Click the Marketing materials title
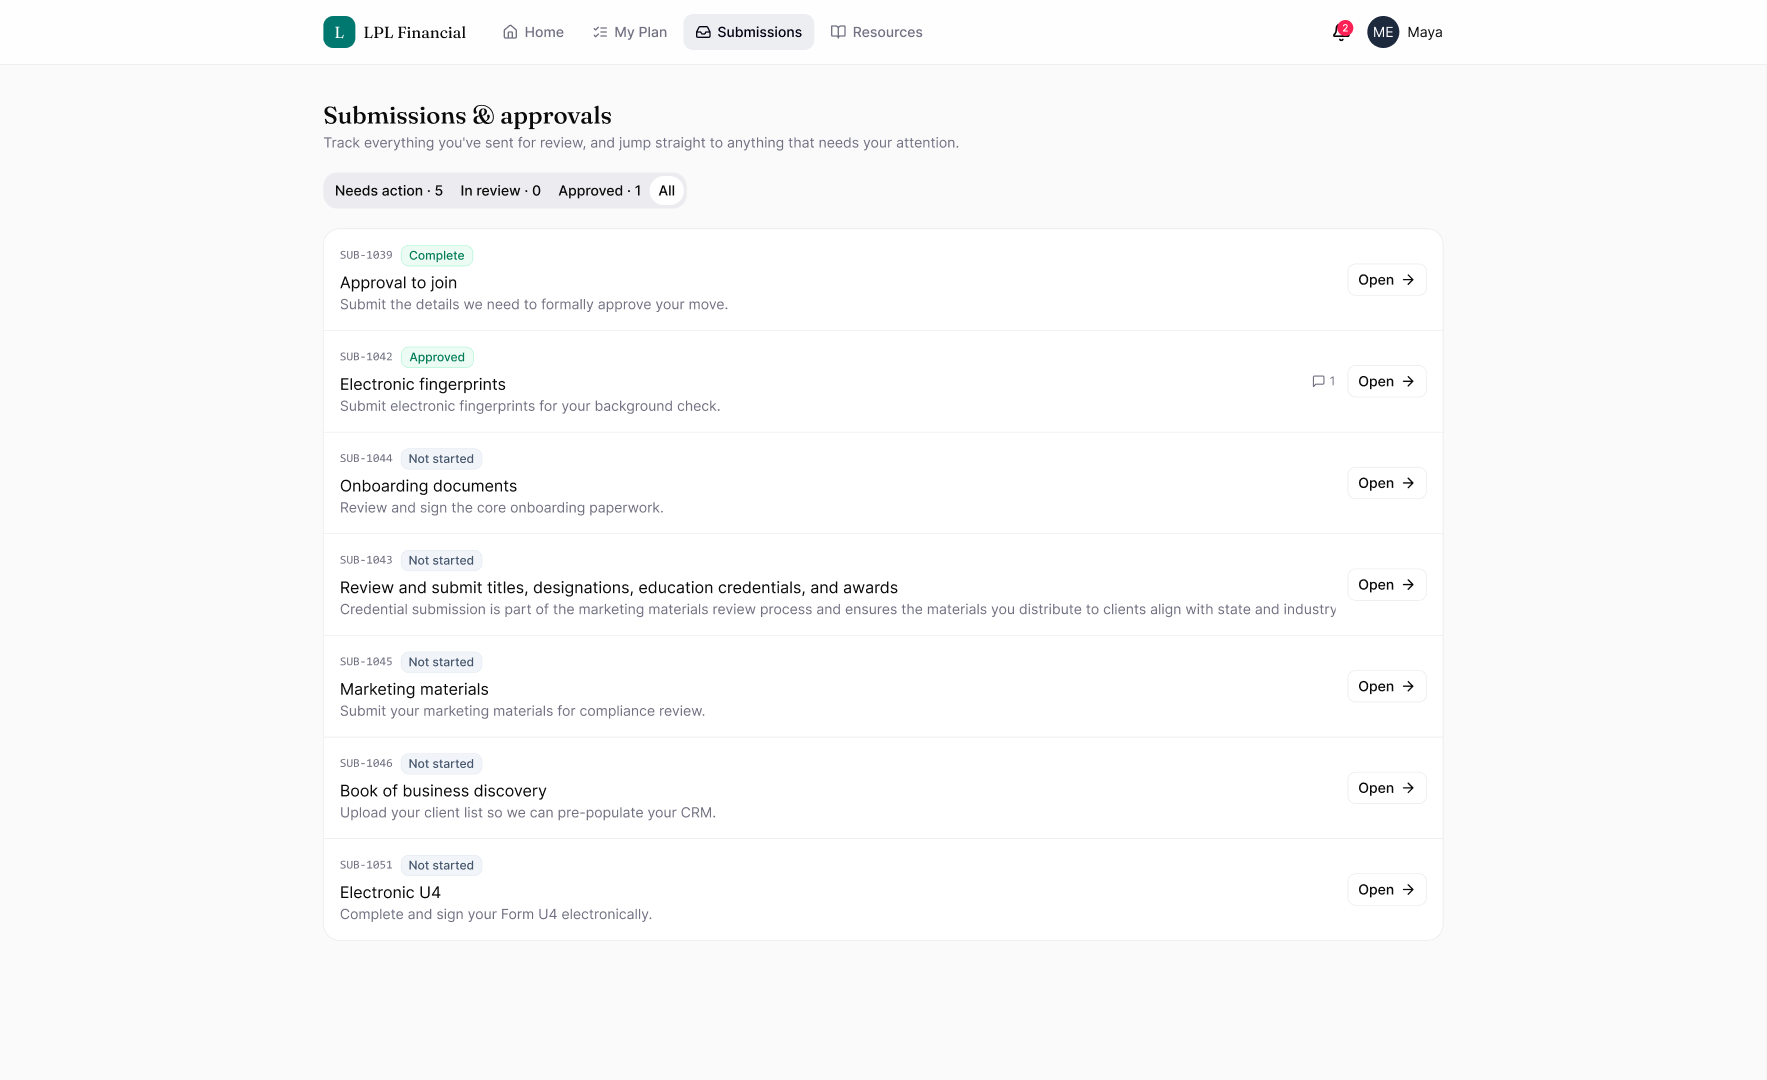The width and height of the screenshot is (1767, 1080). click(x=414, y=689)
